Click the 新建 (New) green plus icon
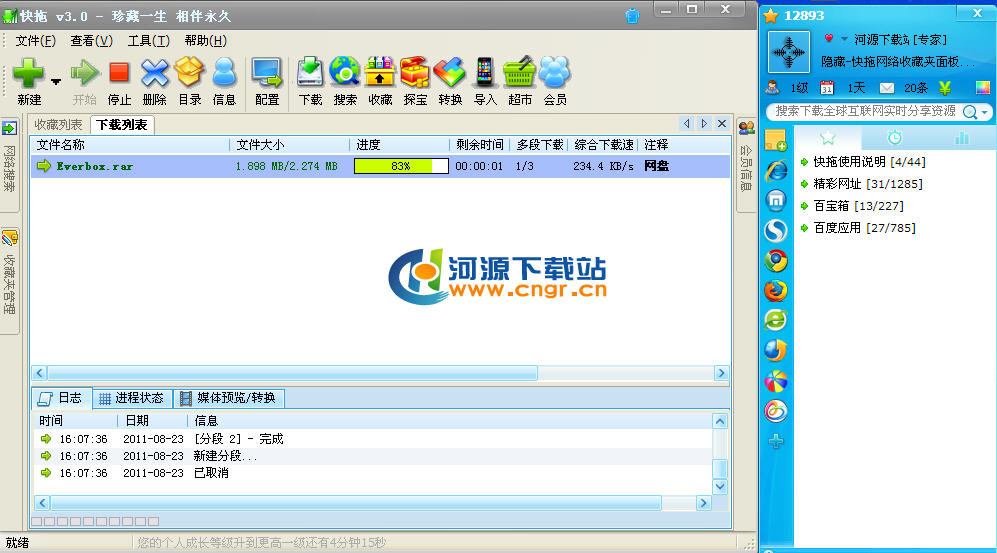The width and height of the screenshot is (997, 553). (29, 73)
